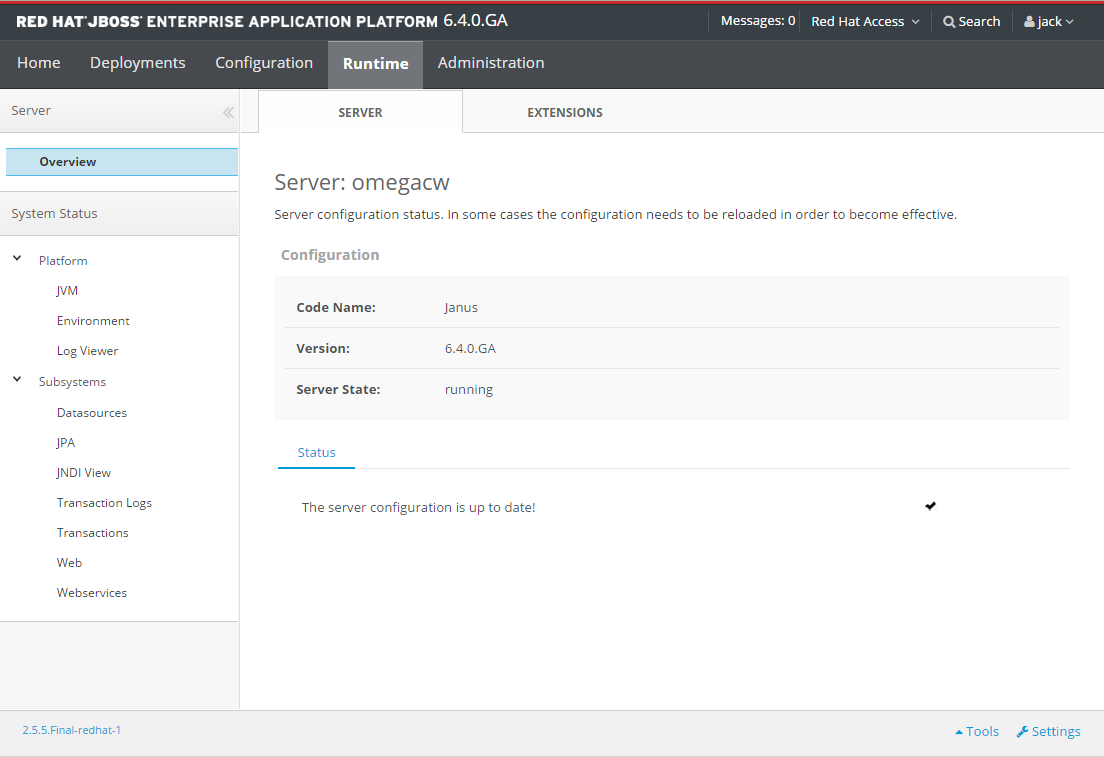Click the Server State: label
1104x757 pixels.
click(338, 389)
